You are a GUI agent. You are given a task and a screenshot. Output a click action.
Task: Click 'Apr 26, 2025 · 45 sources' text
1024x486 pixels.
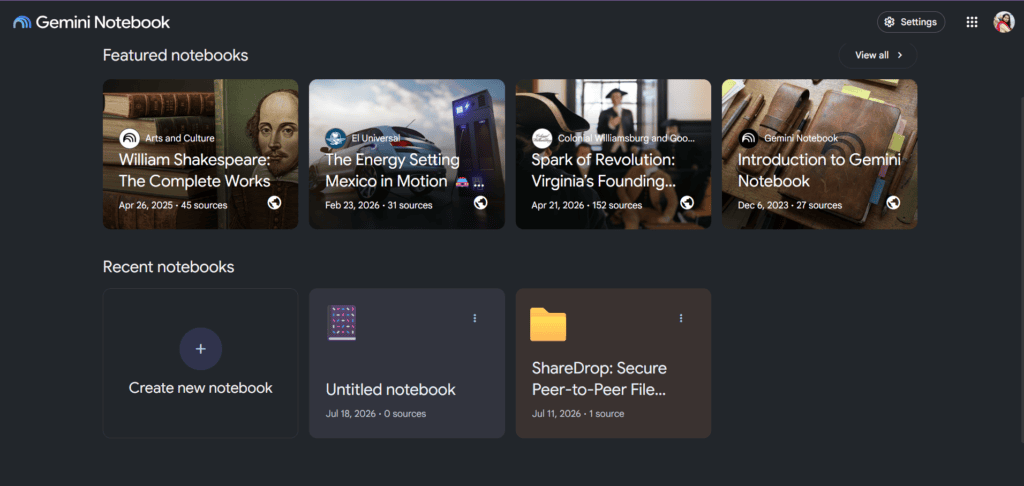tap(173, 205)
